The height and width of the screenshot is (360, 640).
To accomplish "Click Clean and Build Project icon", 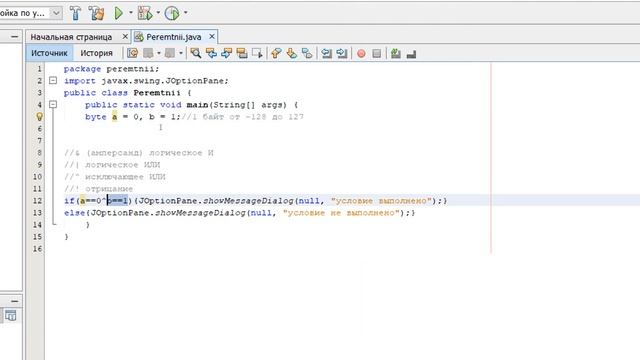I will pyautogui.click(x=97, y=13).
